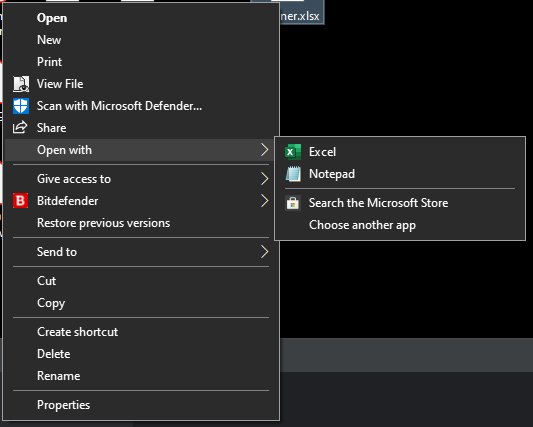Screen dimensions: 533x427
Task: Select Create shortcut
Action: [x=141, y=332]
